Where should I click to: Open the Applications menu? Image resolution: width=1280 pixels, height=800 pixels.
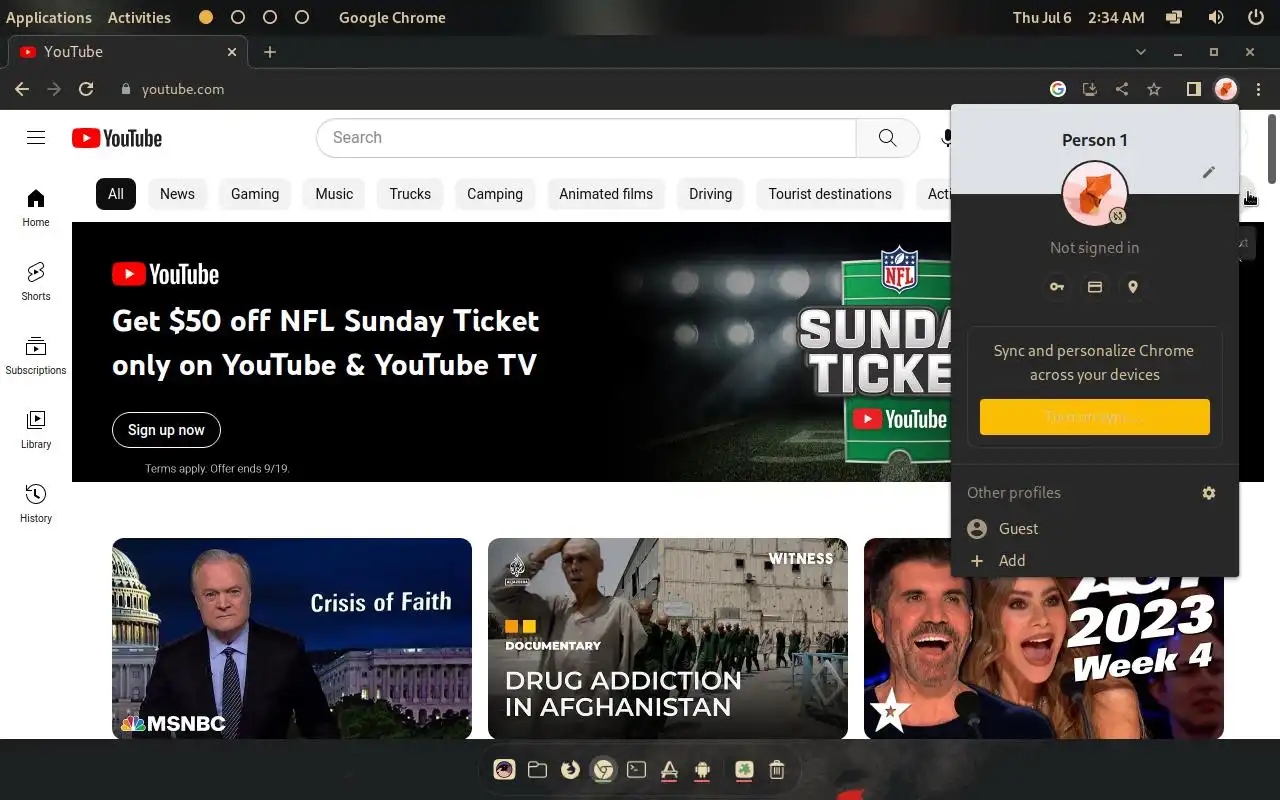tap(49, 17)
